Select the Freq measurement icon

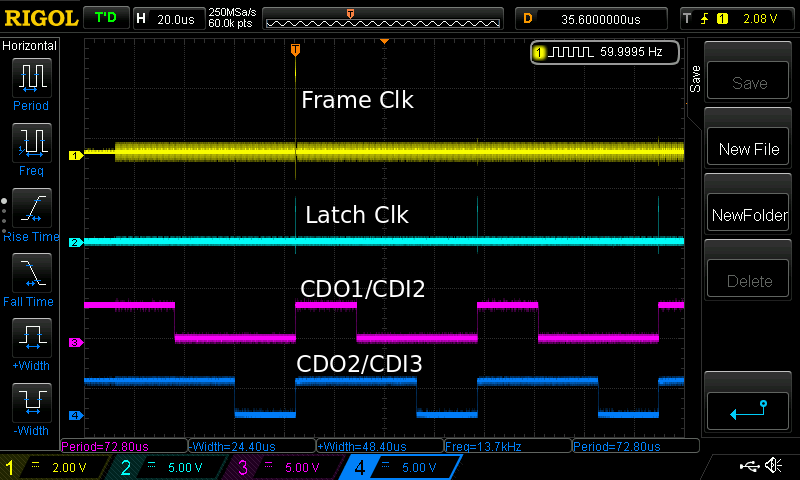tap(32, 143)
